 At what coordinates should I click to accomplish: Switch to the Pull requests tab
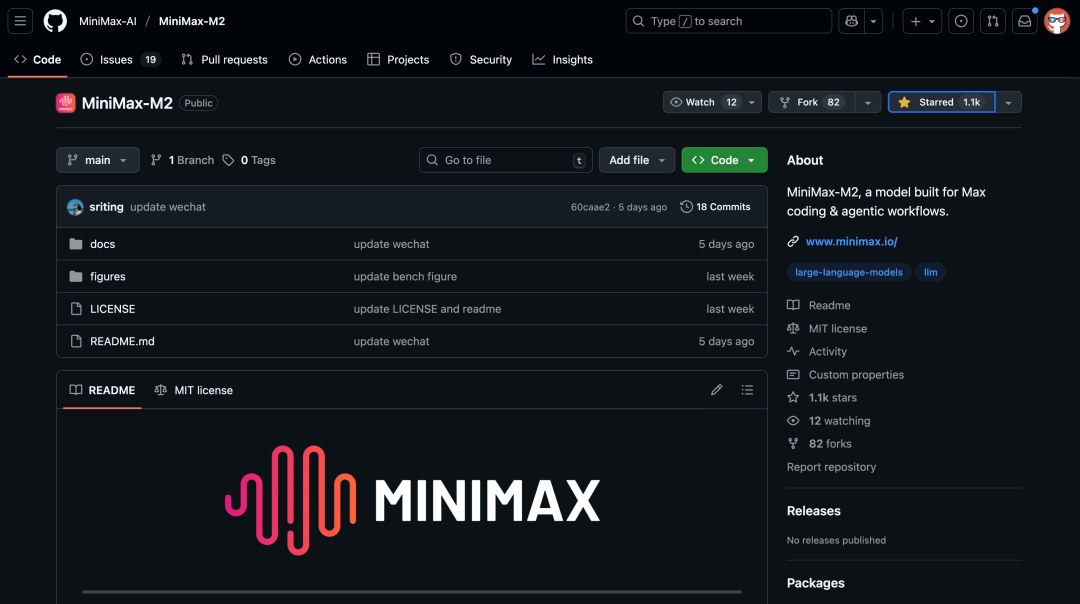click(225, 60)
